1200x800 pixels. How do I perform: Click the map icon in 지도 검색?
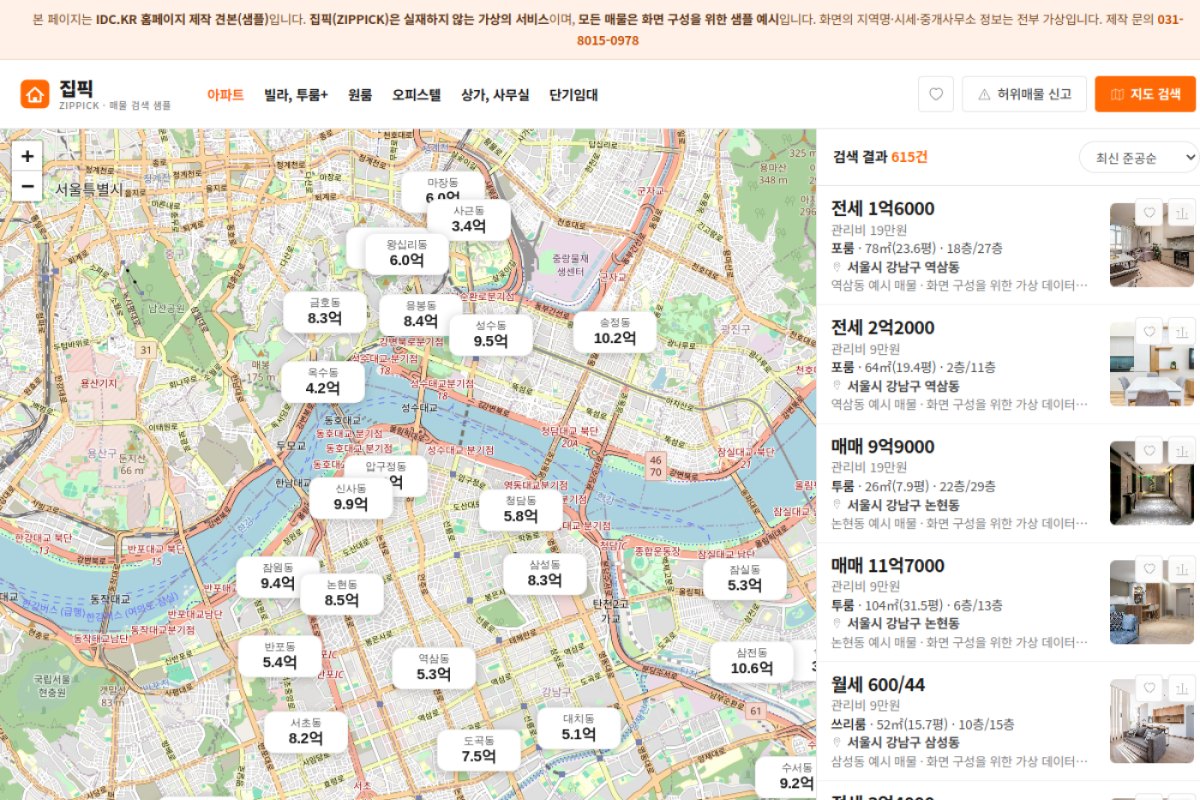pos(1117,94)
